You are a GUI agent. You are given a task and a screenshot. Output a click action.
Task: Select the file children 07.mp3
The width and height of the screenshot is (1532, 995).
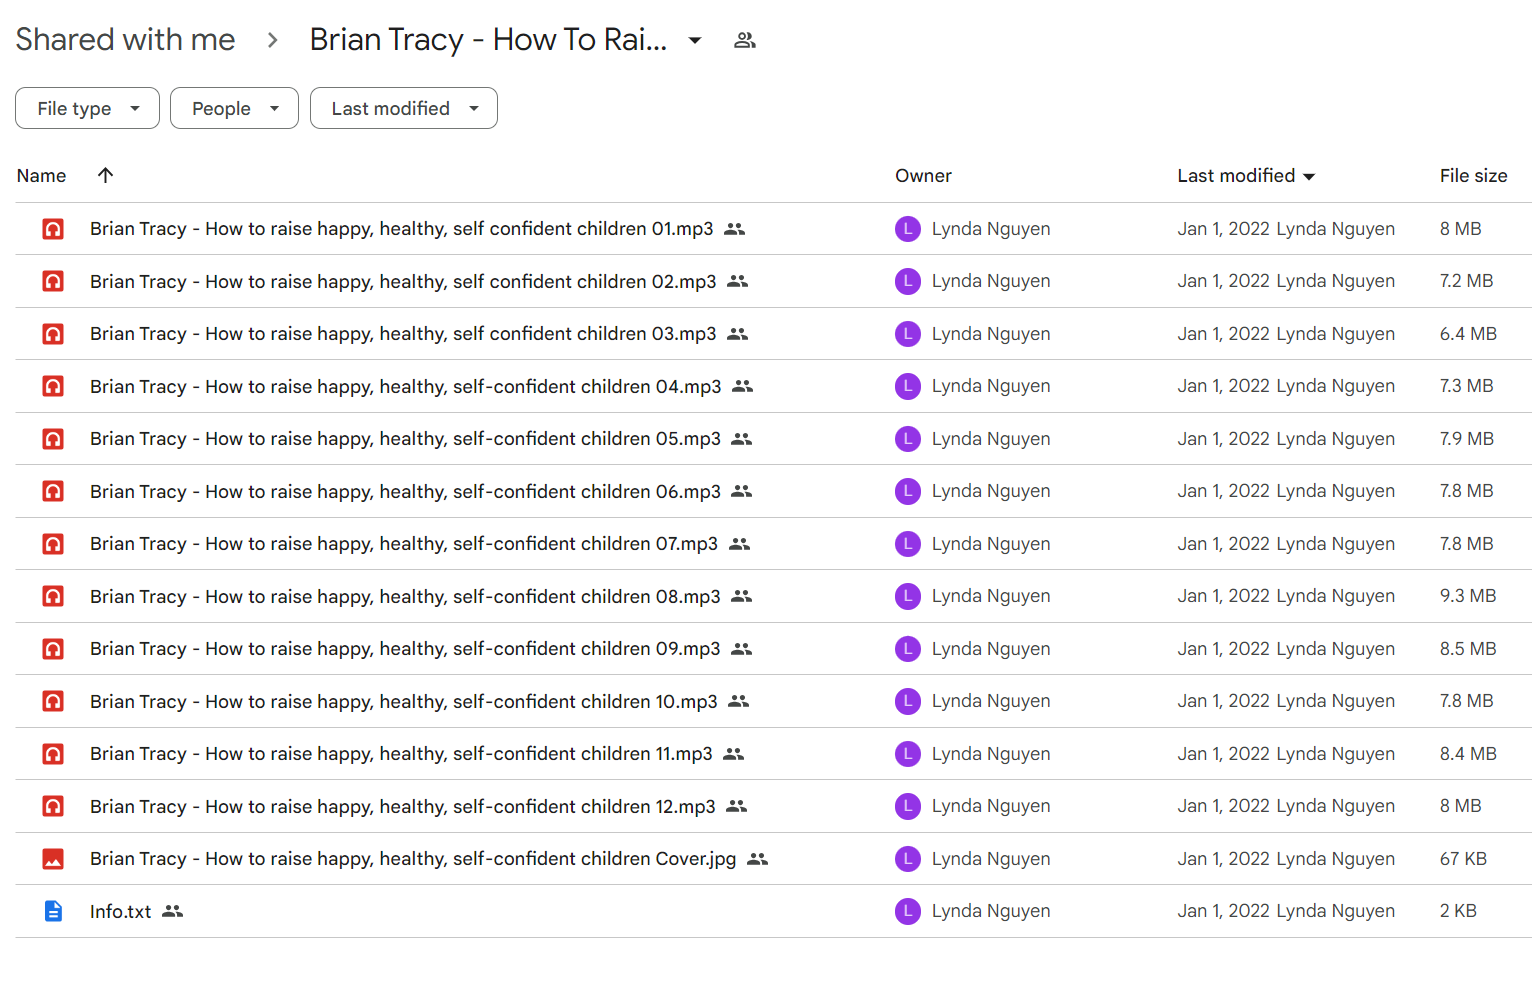click(404, 544)
